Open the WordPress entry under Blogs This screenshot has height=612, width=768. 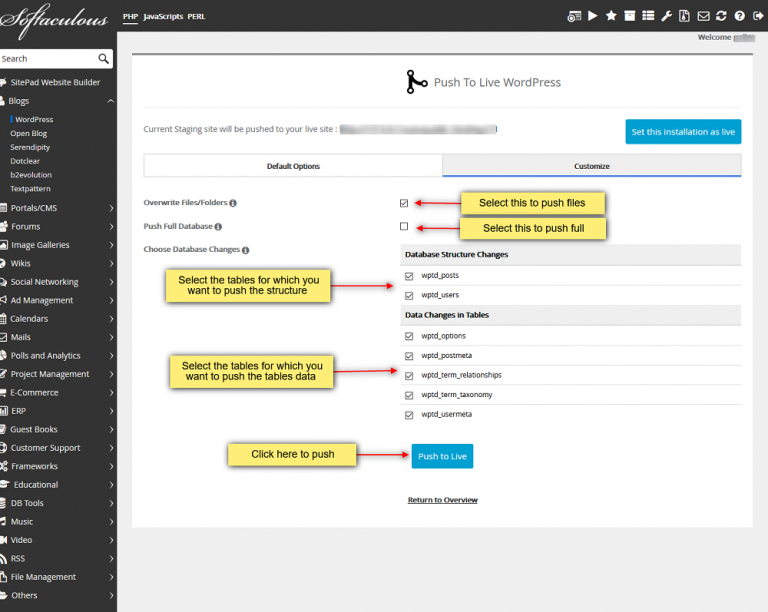tap(34, 119)
